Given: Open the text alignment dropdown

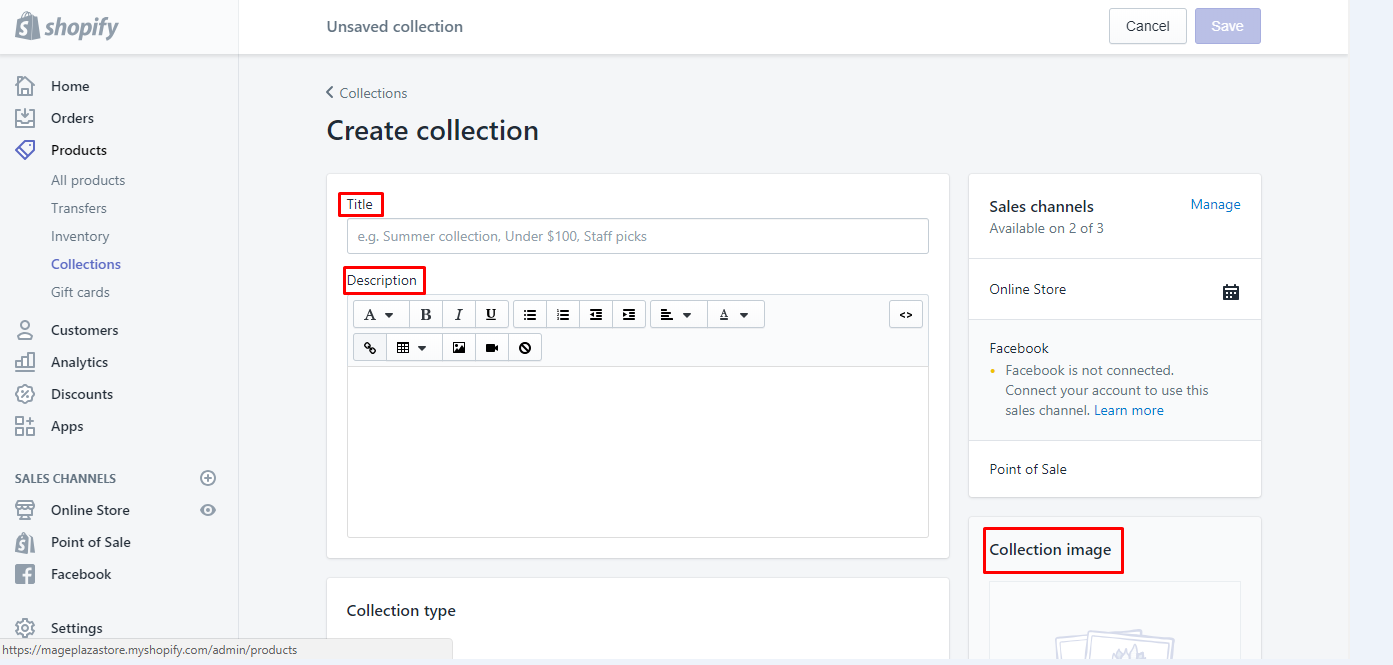Looking at the screenshot, I should point(679,314).
